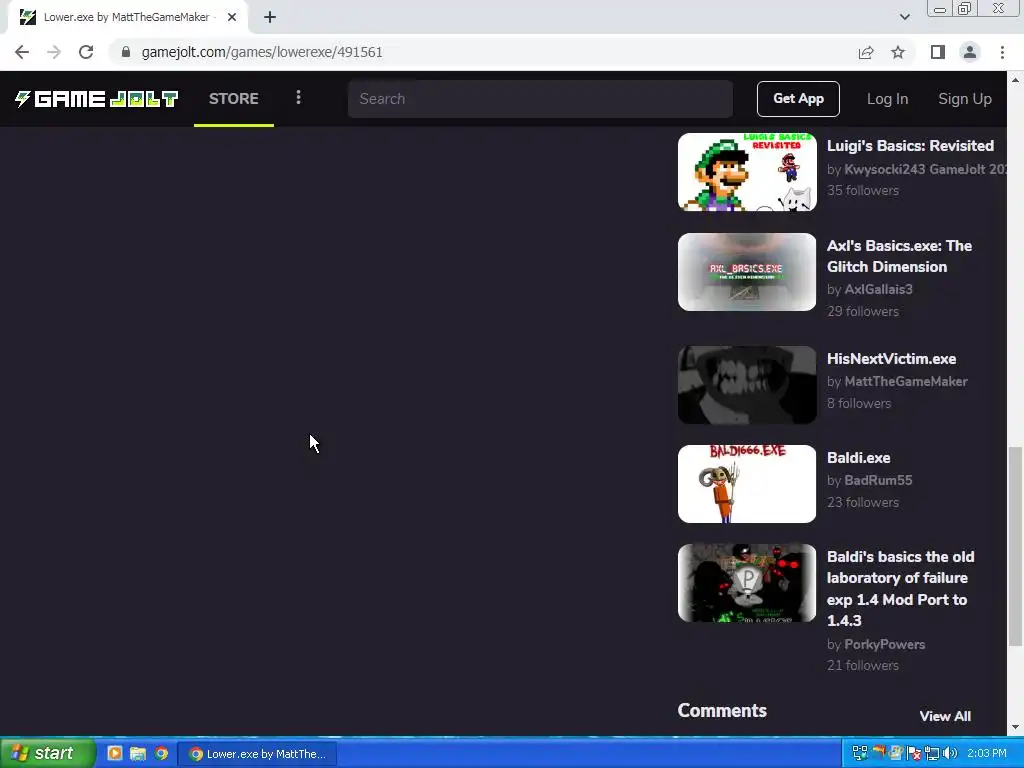1024x768 pixels.
Task: Open a new tab with the plus button
Action: tap(270, 17)
